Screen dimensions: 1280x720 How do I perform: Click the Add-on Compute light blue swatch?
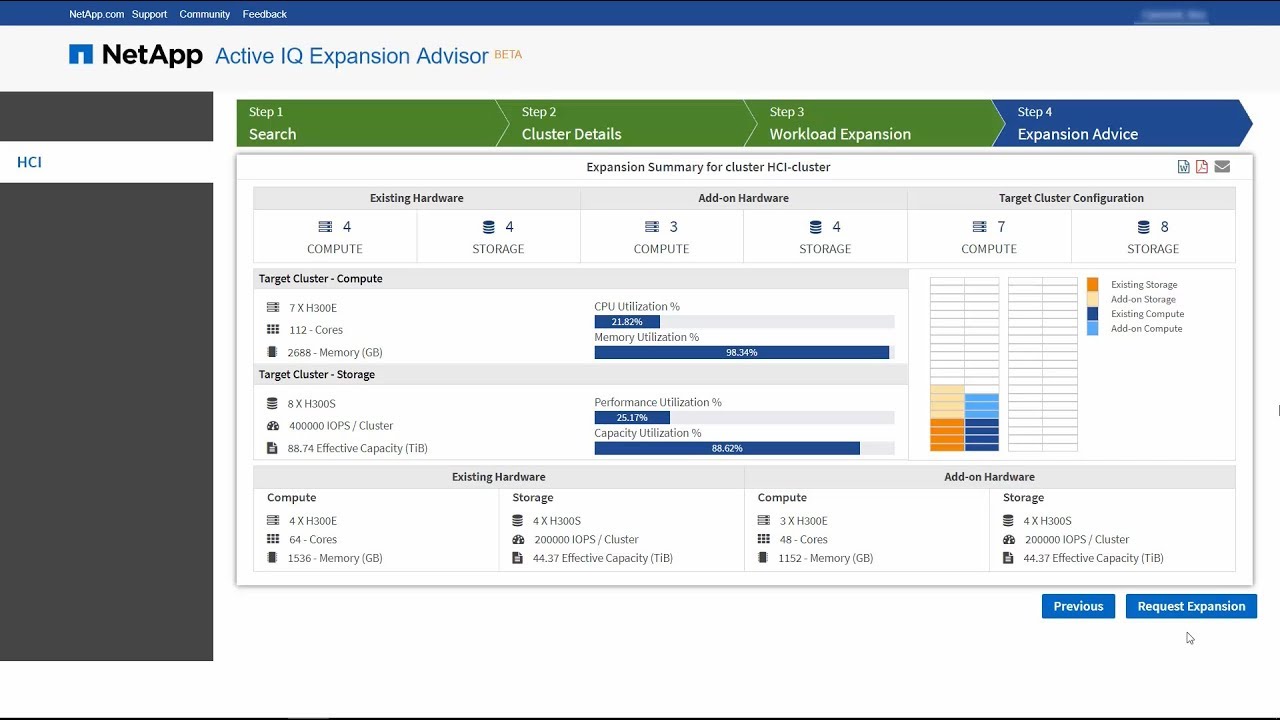coord(1093,328)
